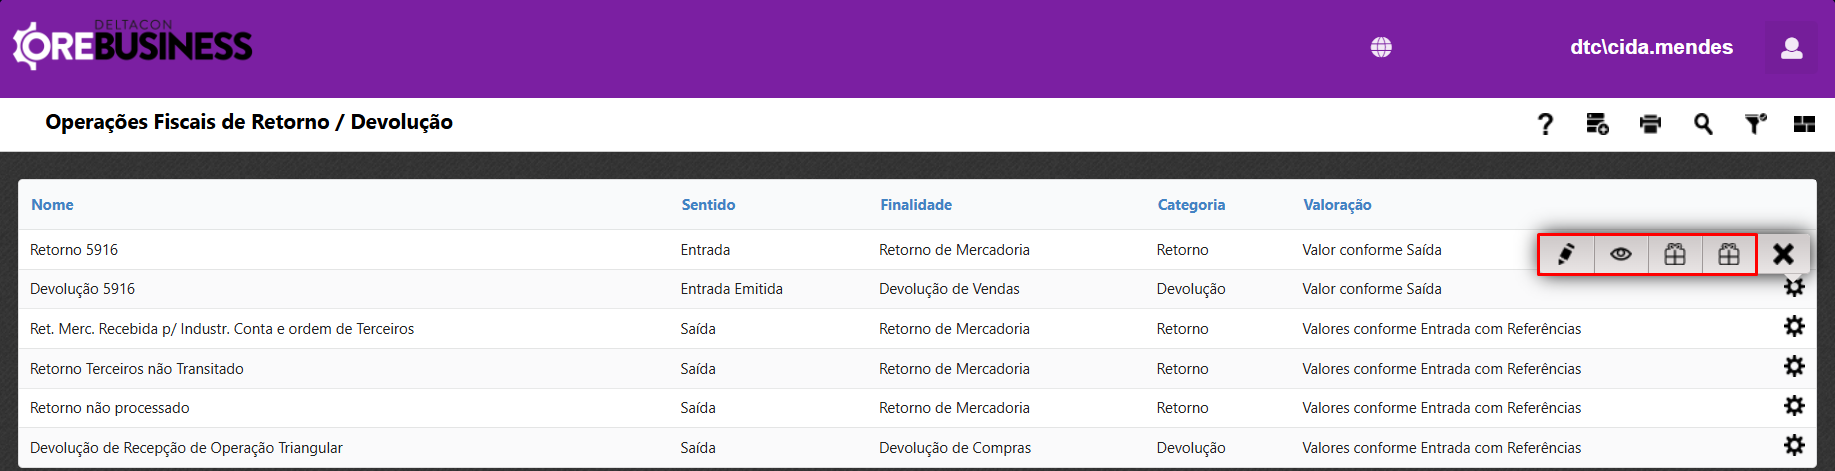Open search with the magnifier icon

pyautogui.click(x=1703, y=124)
